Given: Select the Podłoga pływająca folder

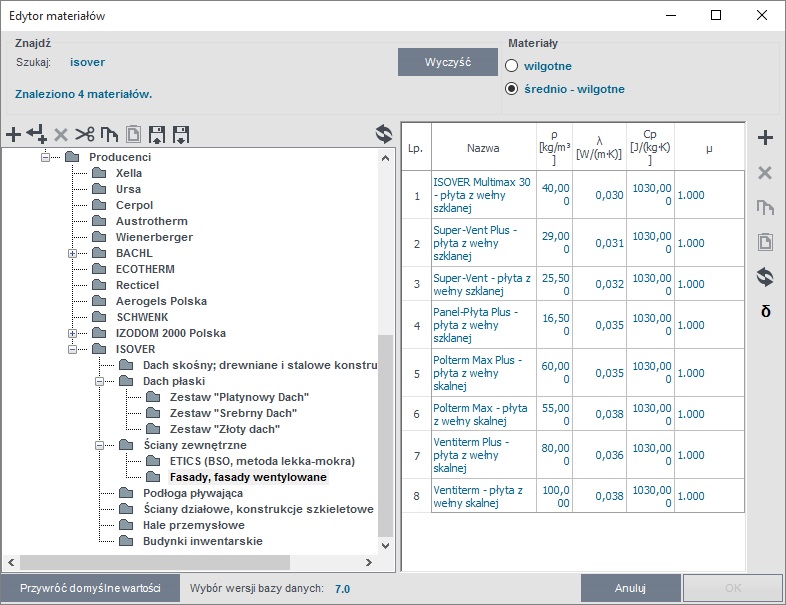Looking at the screenshot, I should [x=193, y=493].
